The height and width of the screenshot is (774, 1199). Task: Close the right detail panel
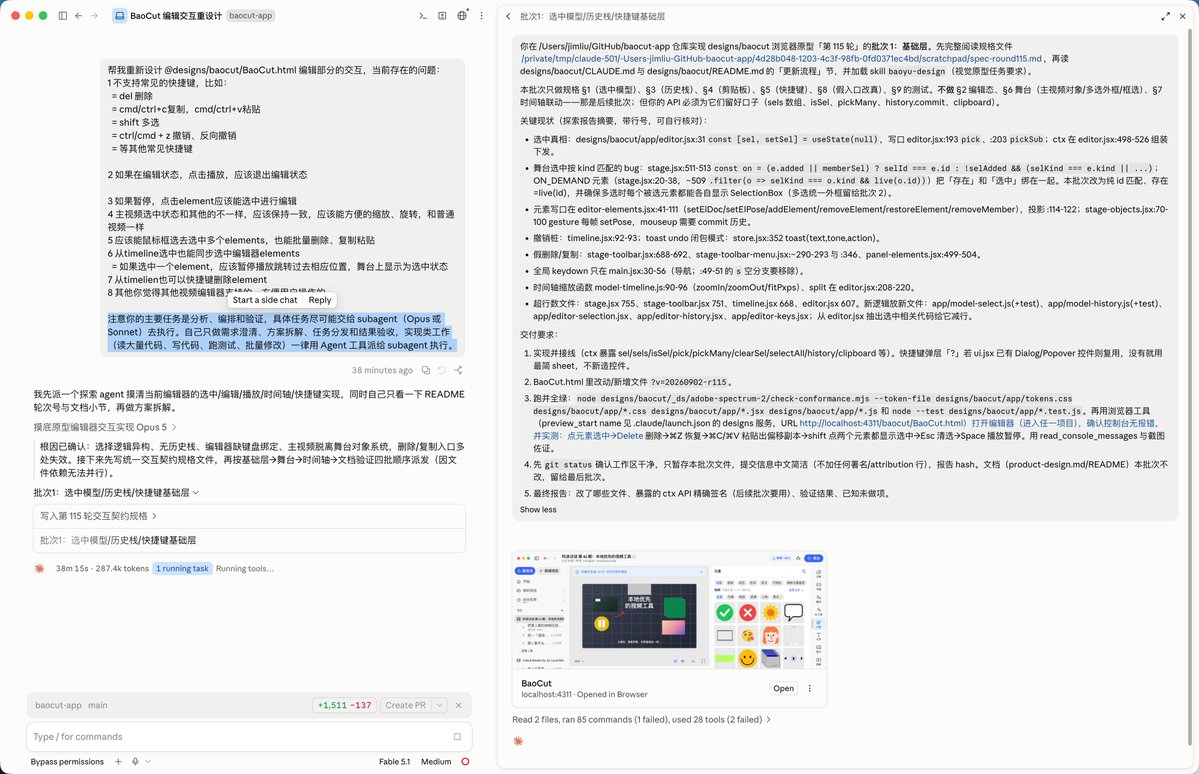pyautogui.click(x=1183, y=16)
